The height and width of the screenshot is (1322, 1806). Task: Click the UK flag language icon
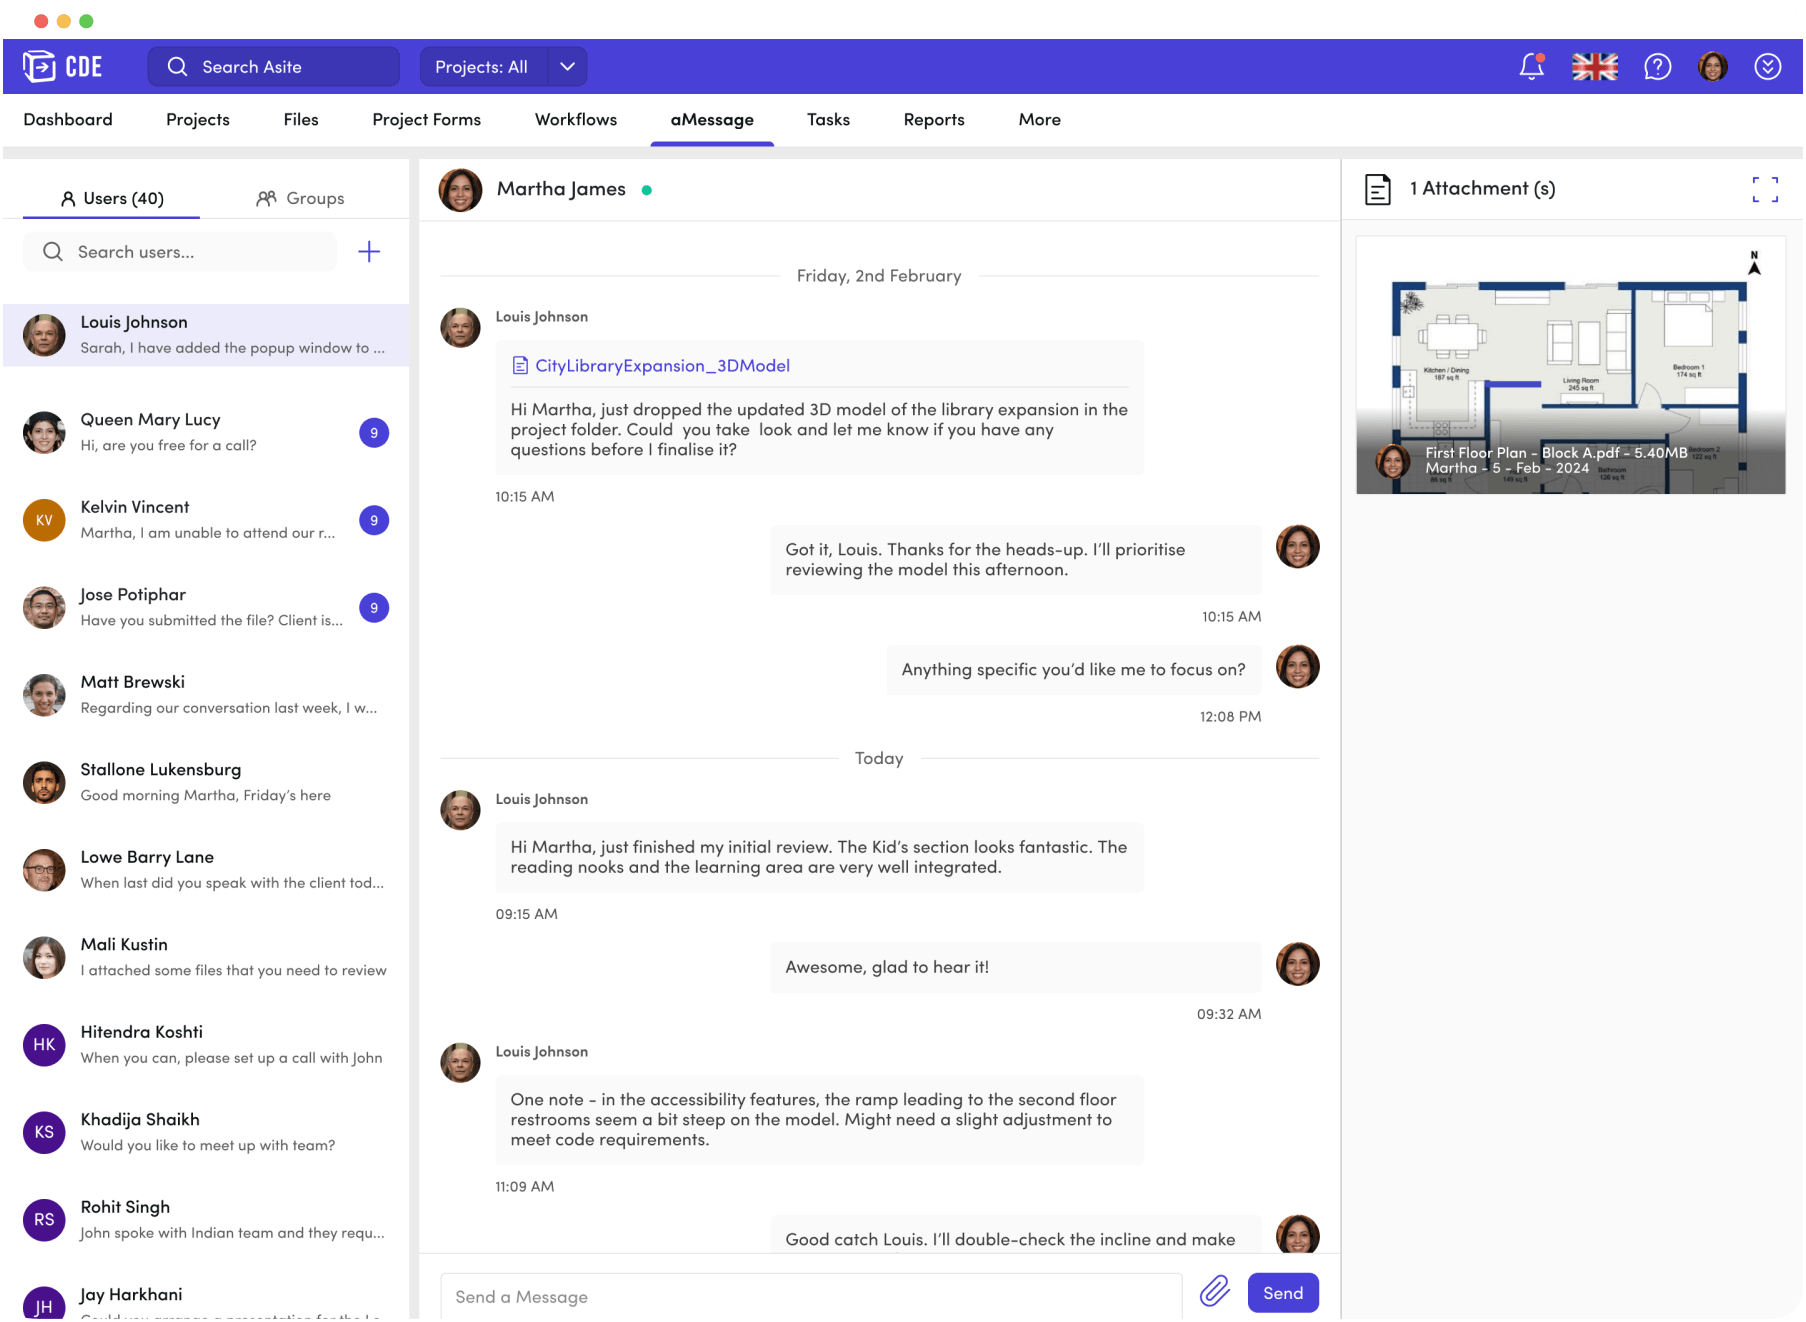pyautogui.click(x=1594, y=66)
